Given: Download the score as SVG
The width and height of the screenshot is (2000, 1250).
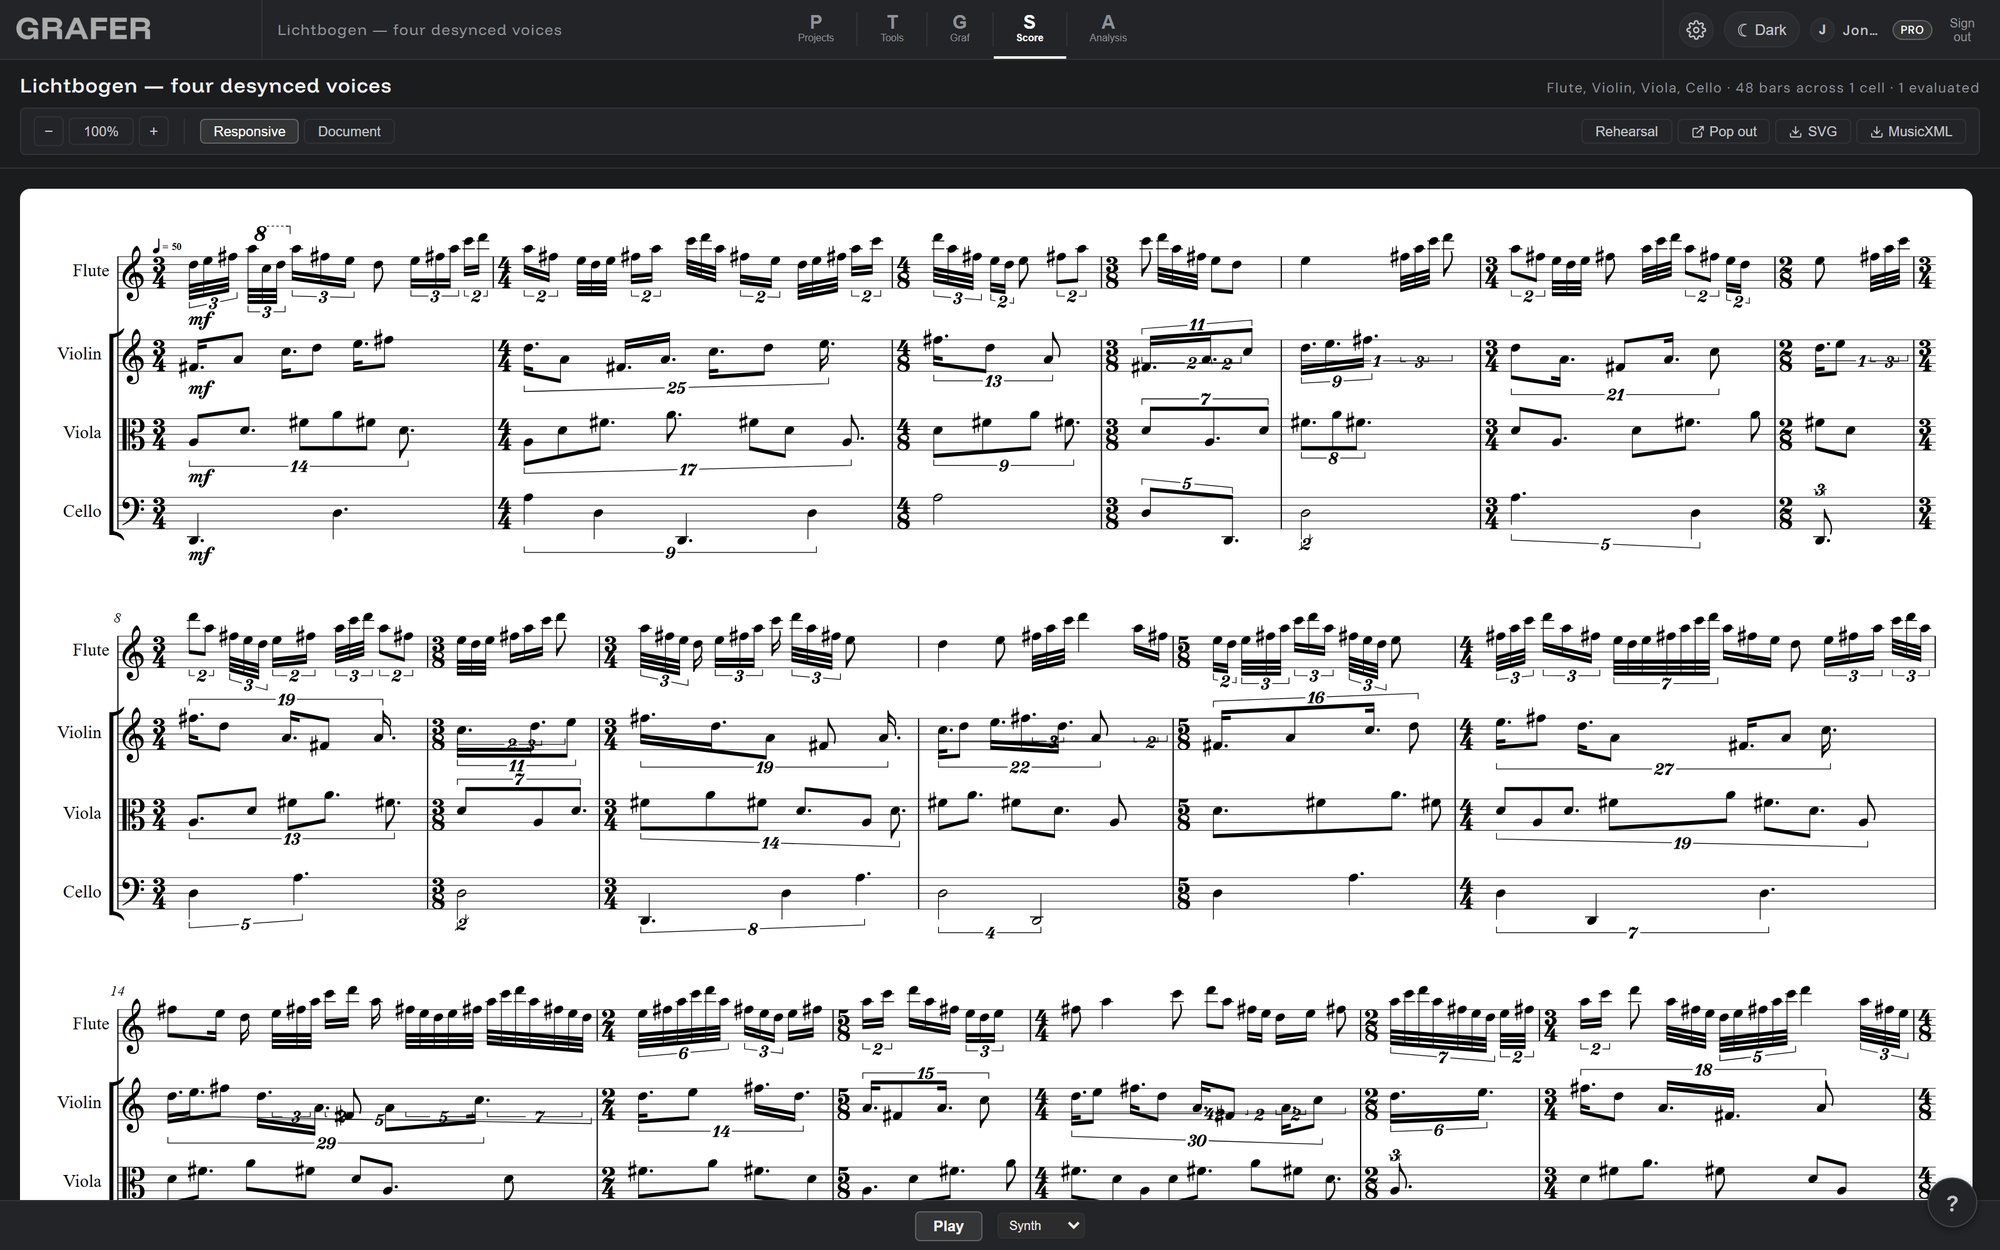Looking at the screenshot, I should point(1813,131).
